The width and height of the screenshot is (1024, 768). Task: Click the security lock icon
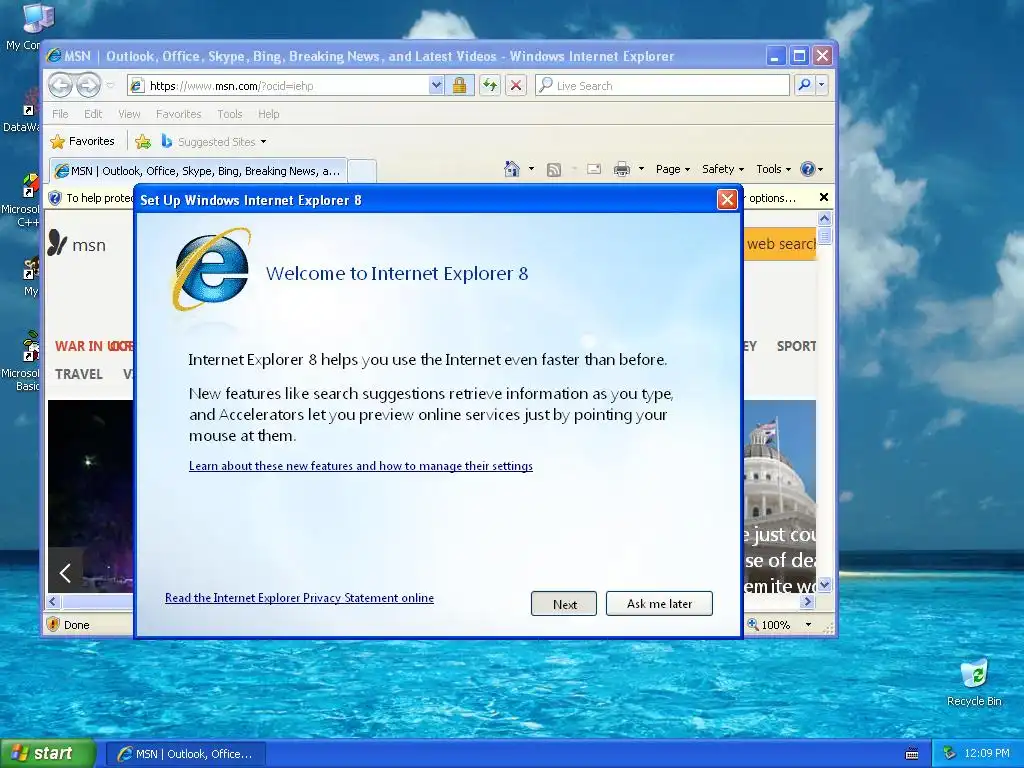coord(459,86)
